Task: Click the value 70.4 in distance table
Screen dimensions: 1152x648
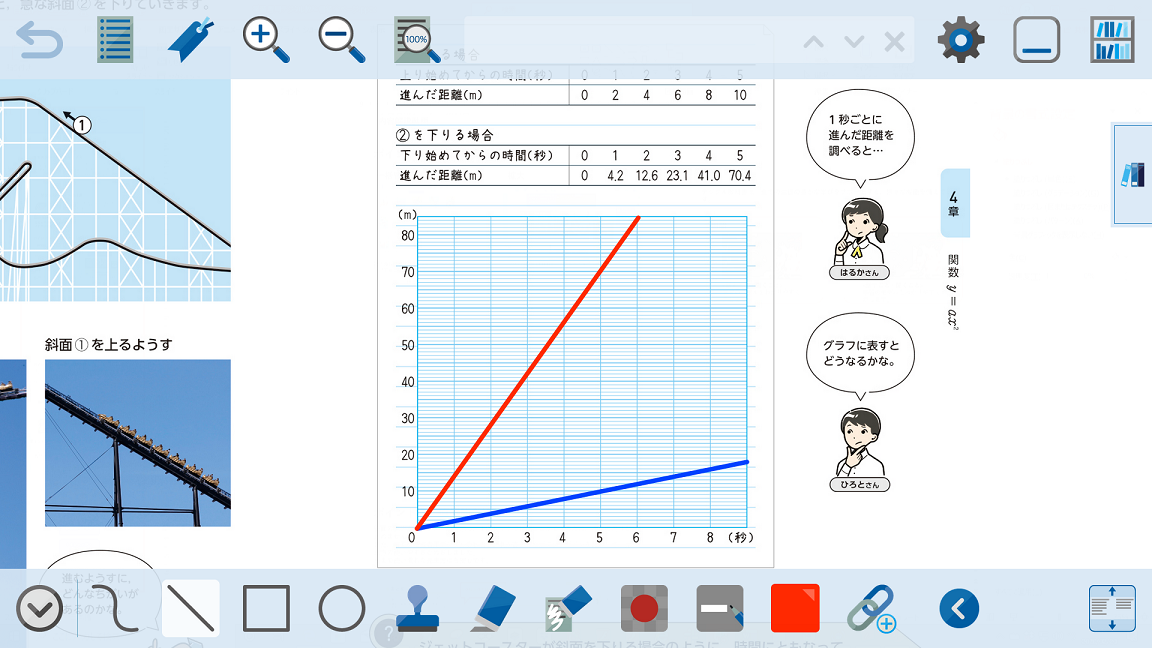Action: [740, 176]
